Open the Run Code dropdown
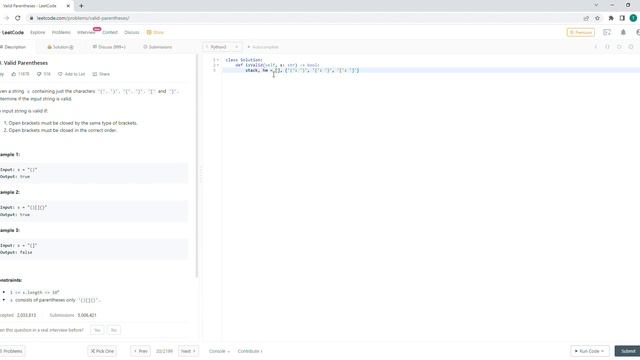The width and height of the screenshot is (640, 360). click(589, 351)
